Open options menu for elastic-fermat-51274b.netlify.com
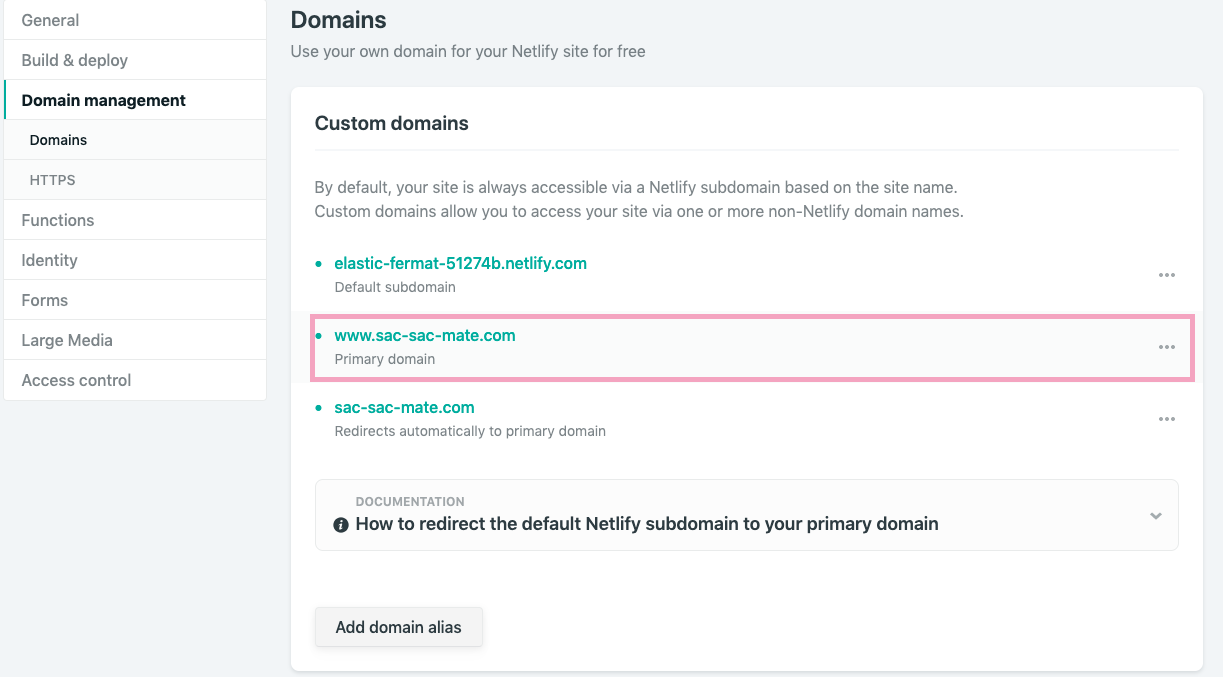This screenshot has height=677, width=1223. 1166,275
